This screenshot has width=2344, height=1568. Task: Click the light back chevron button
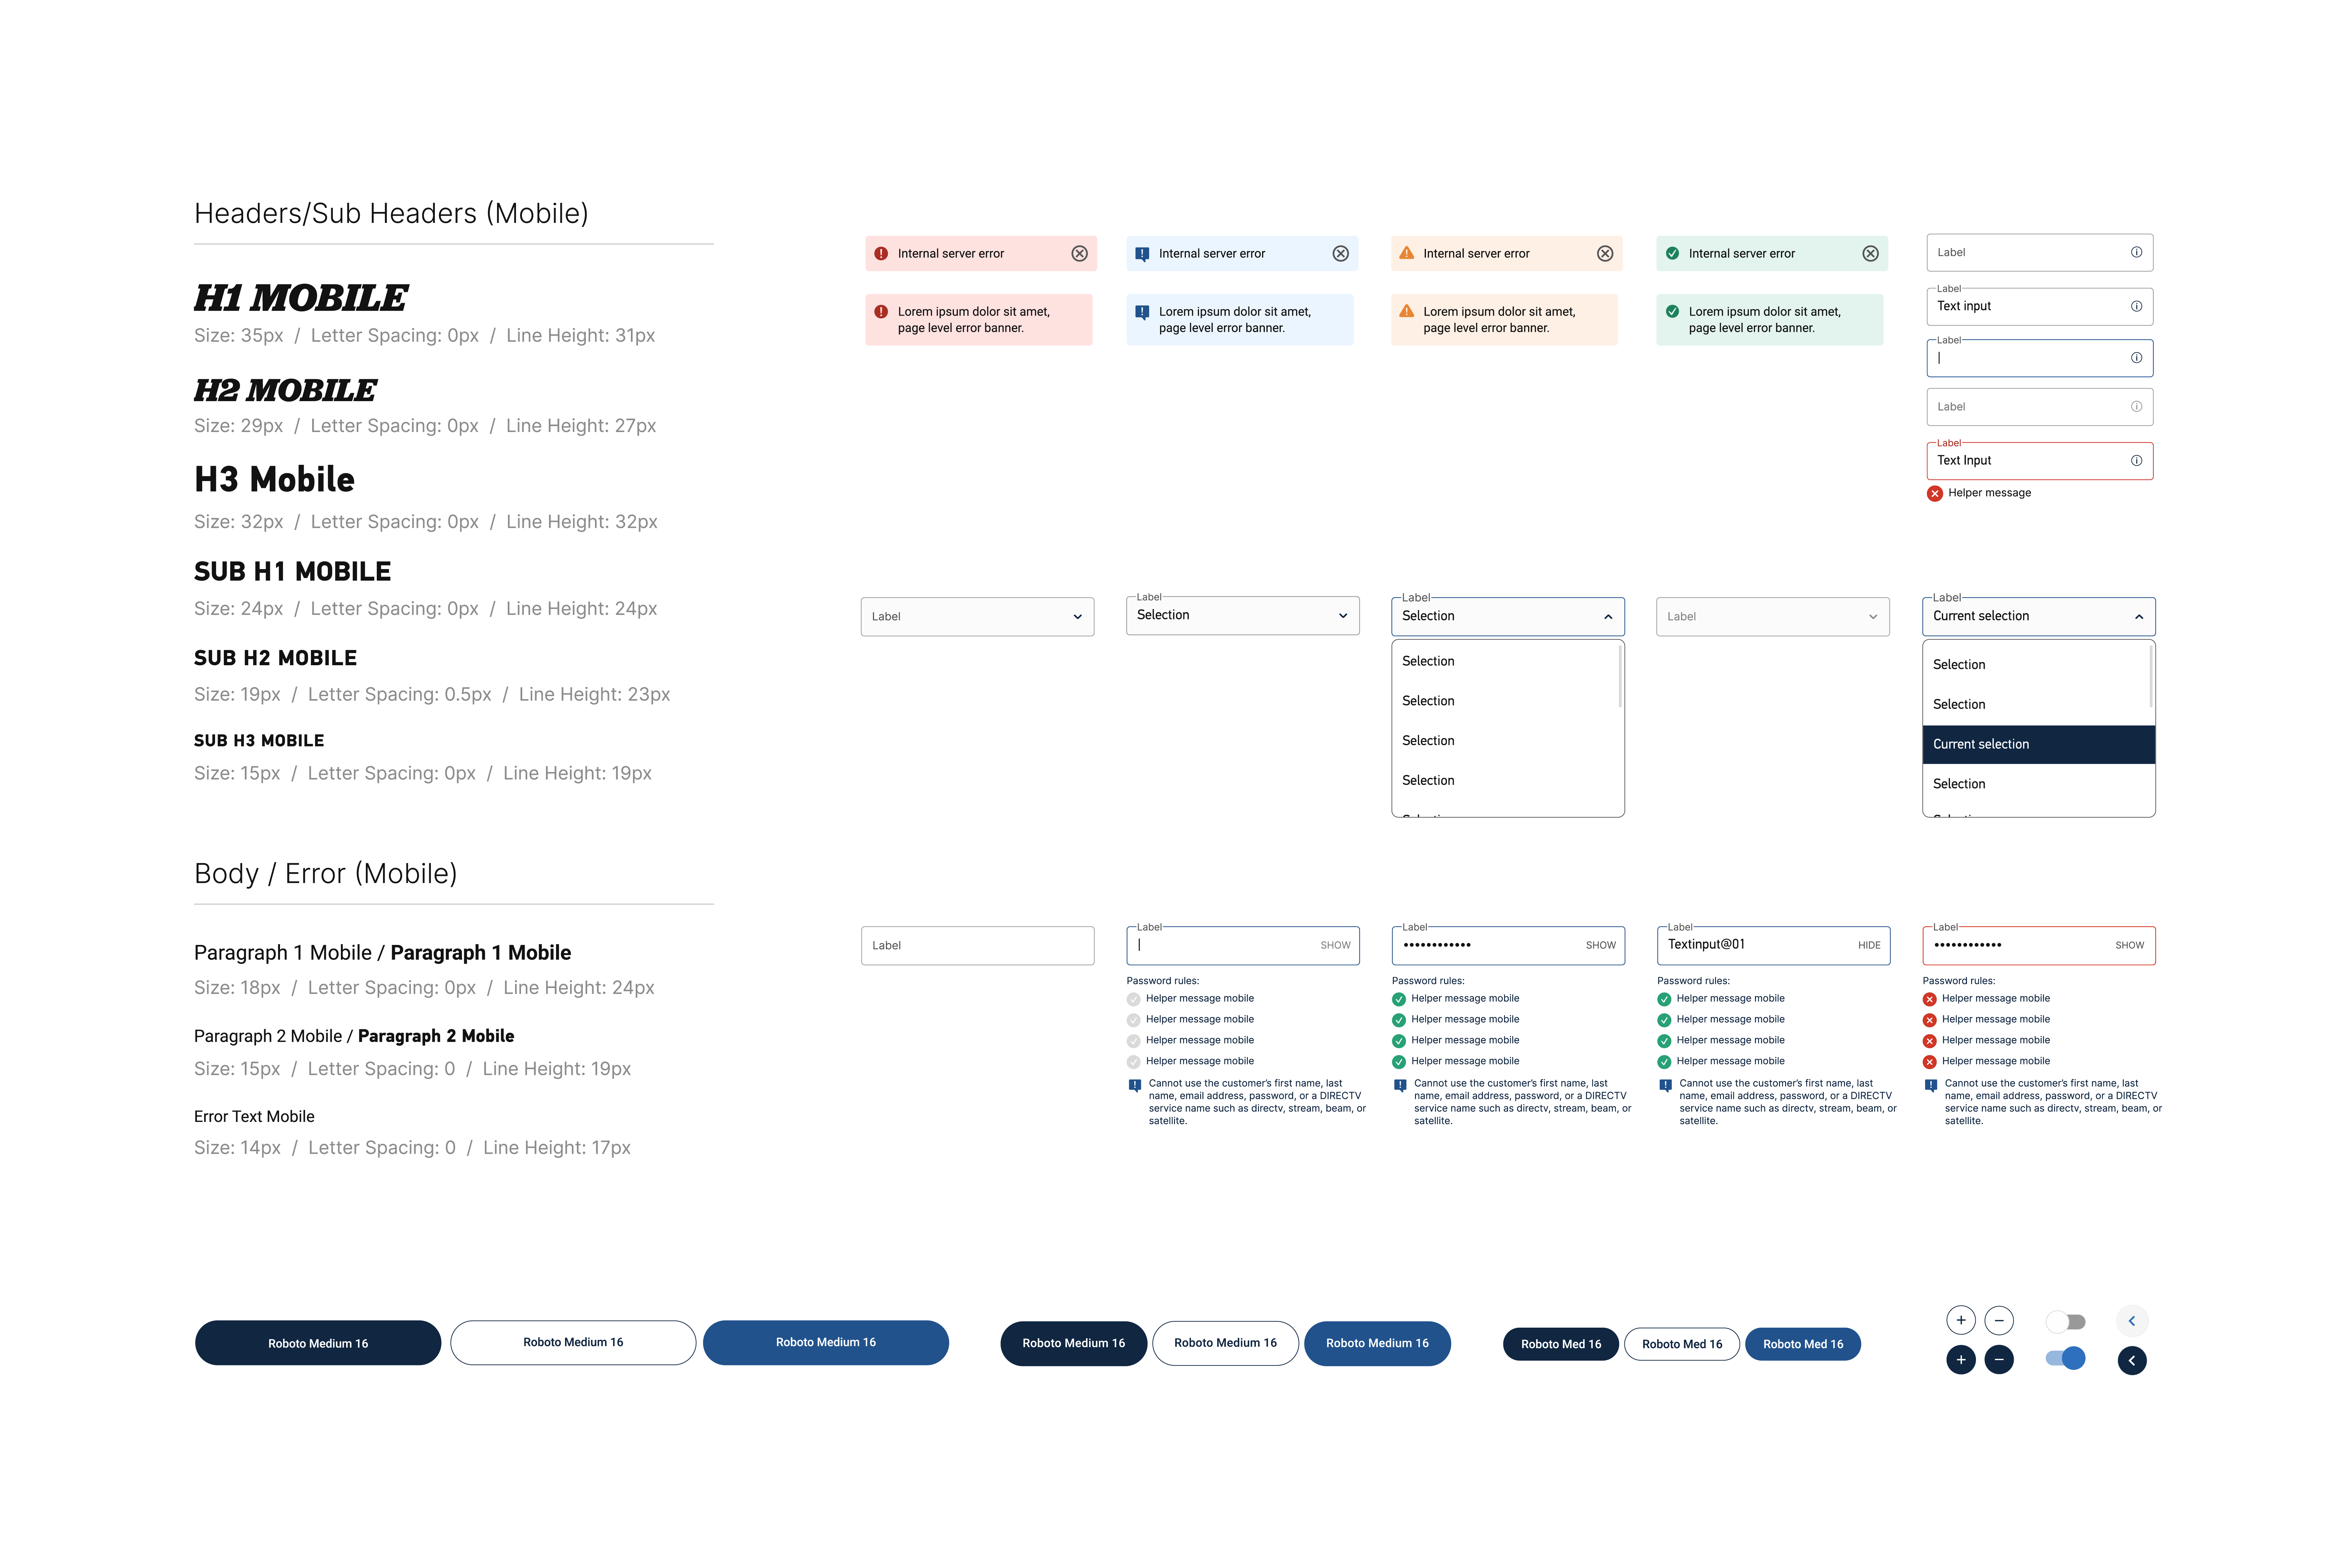2132,1321
